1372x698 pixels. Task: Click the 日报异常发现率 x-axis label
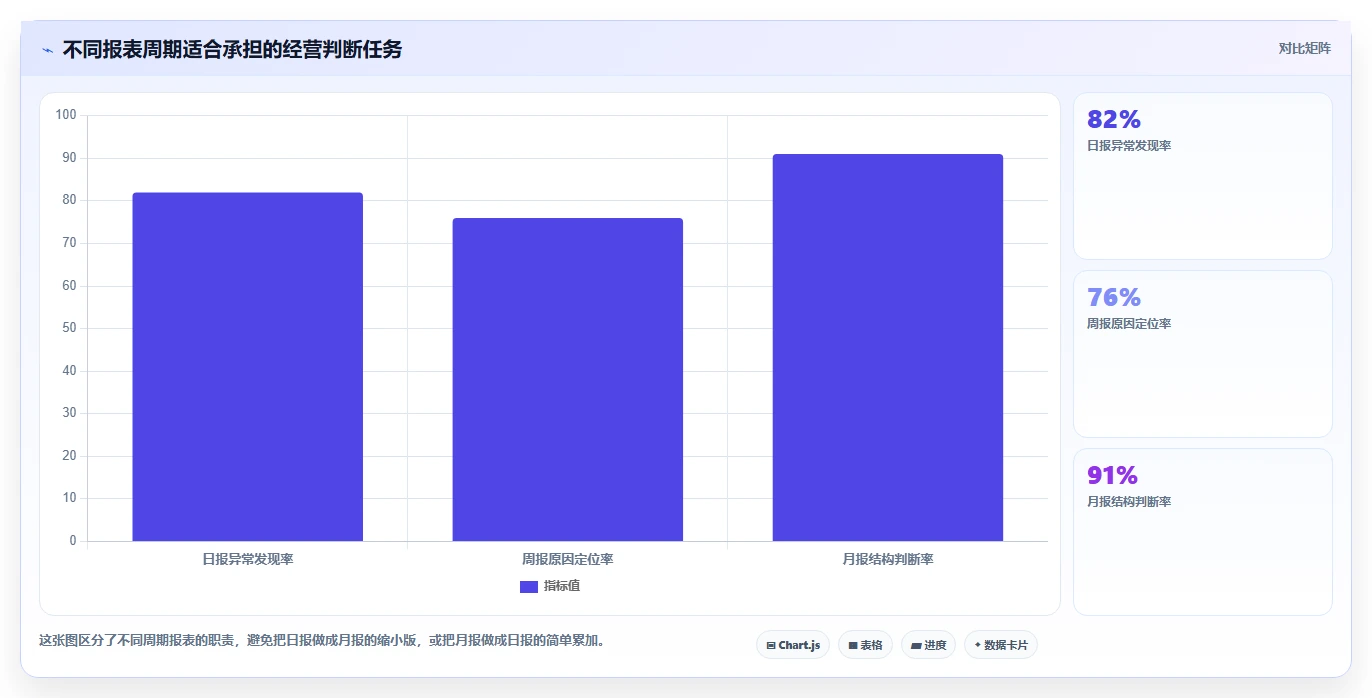247,559
